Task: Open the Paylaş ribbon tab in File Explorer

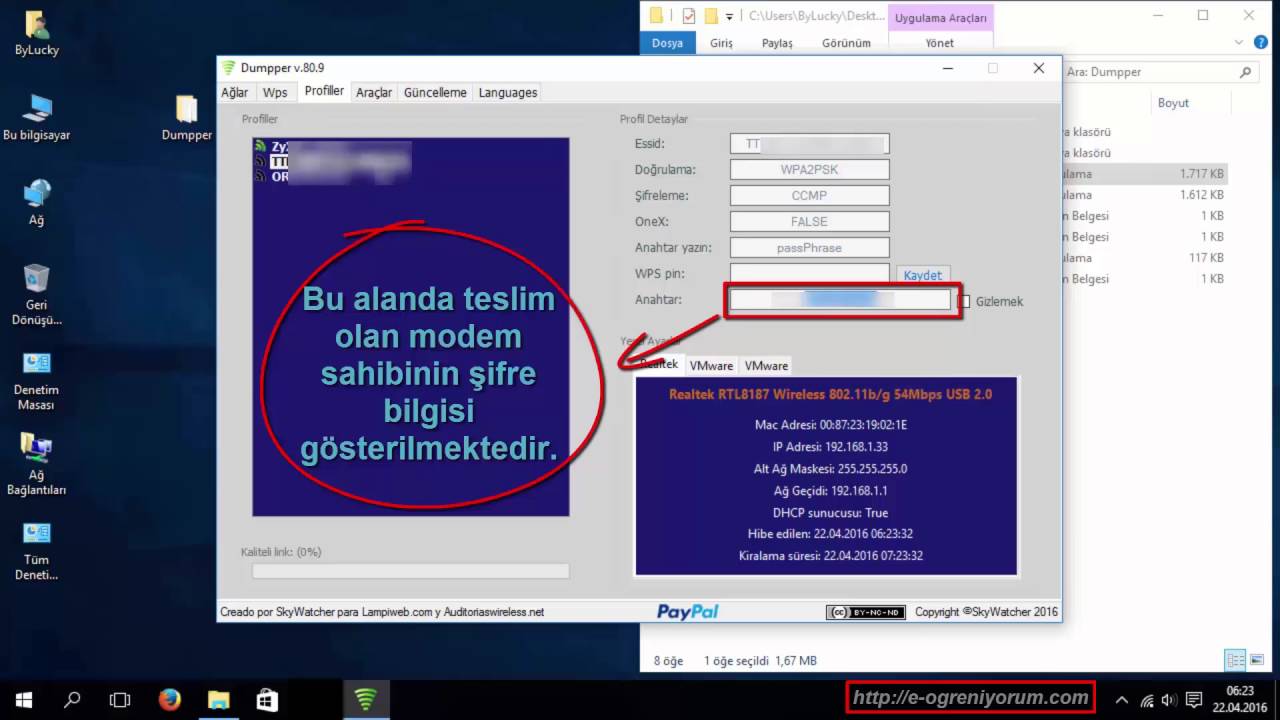Action: [x=777, y=43]
